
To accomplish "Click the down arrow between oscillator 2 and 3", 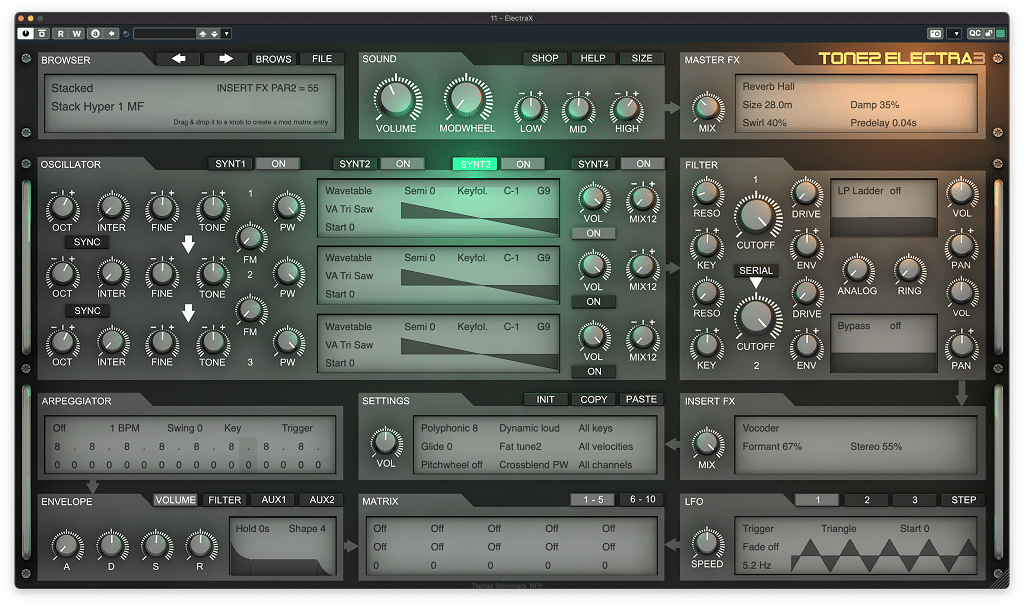I will [188, 313].
